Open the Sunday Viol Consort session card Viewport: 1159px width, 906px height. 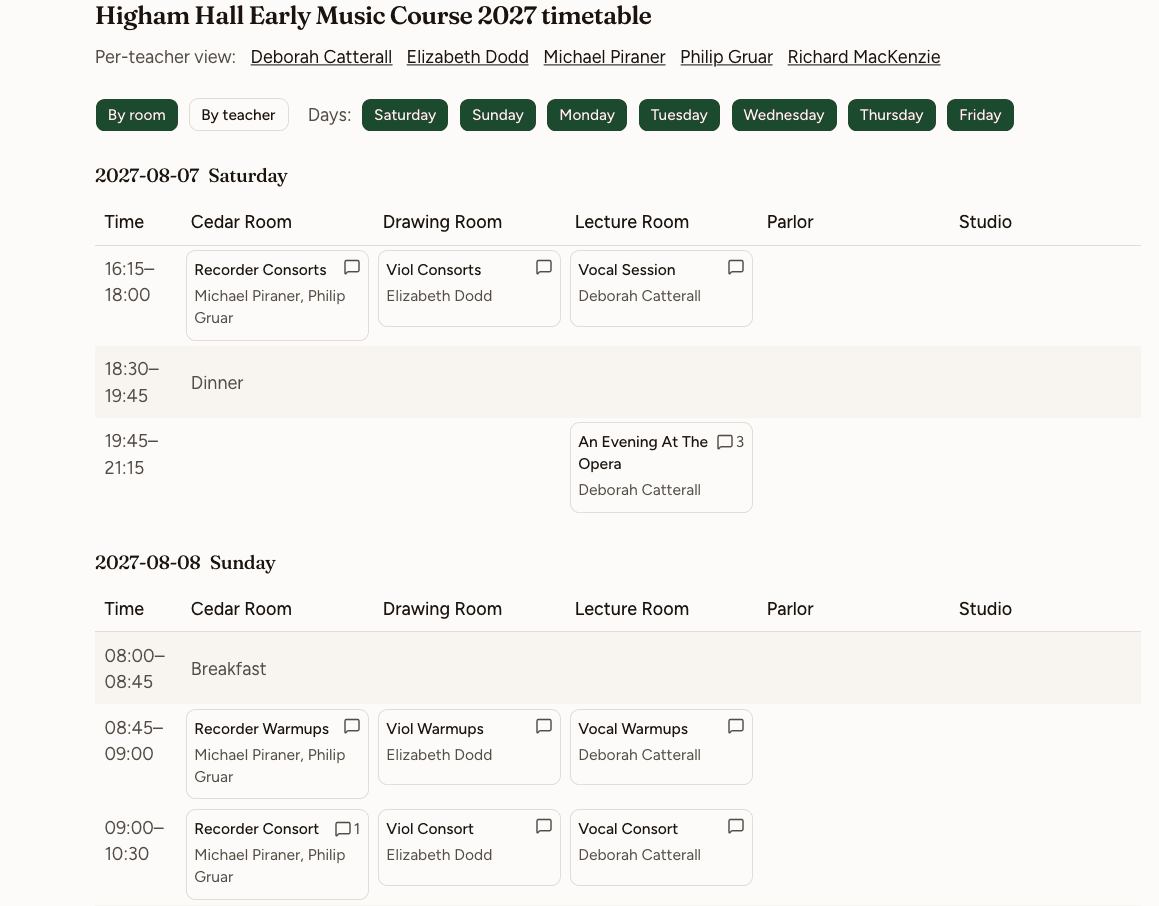[x=469, y=848]
